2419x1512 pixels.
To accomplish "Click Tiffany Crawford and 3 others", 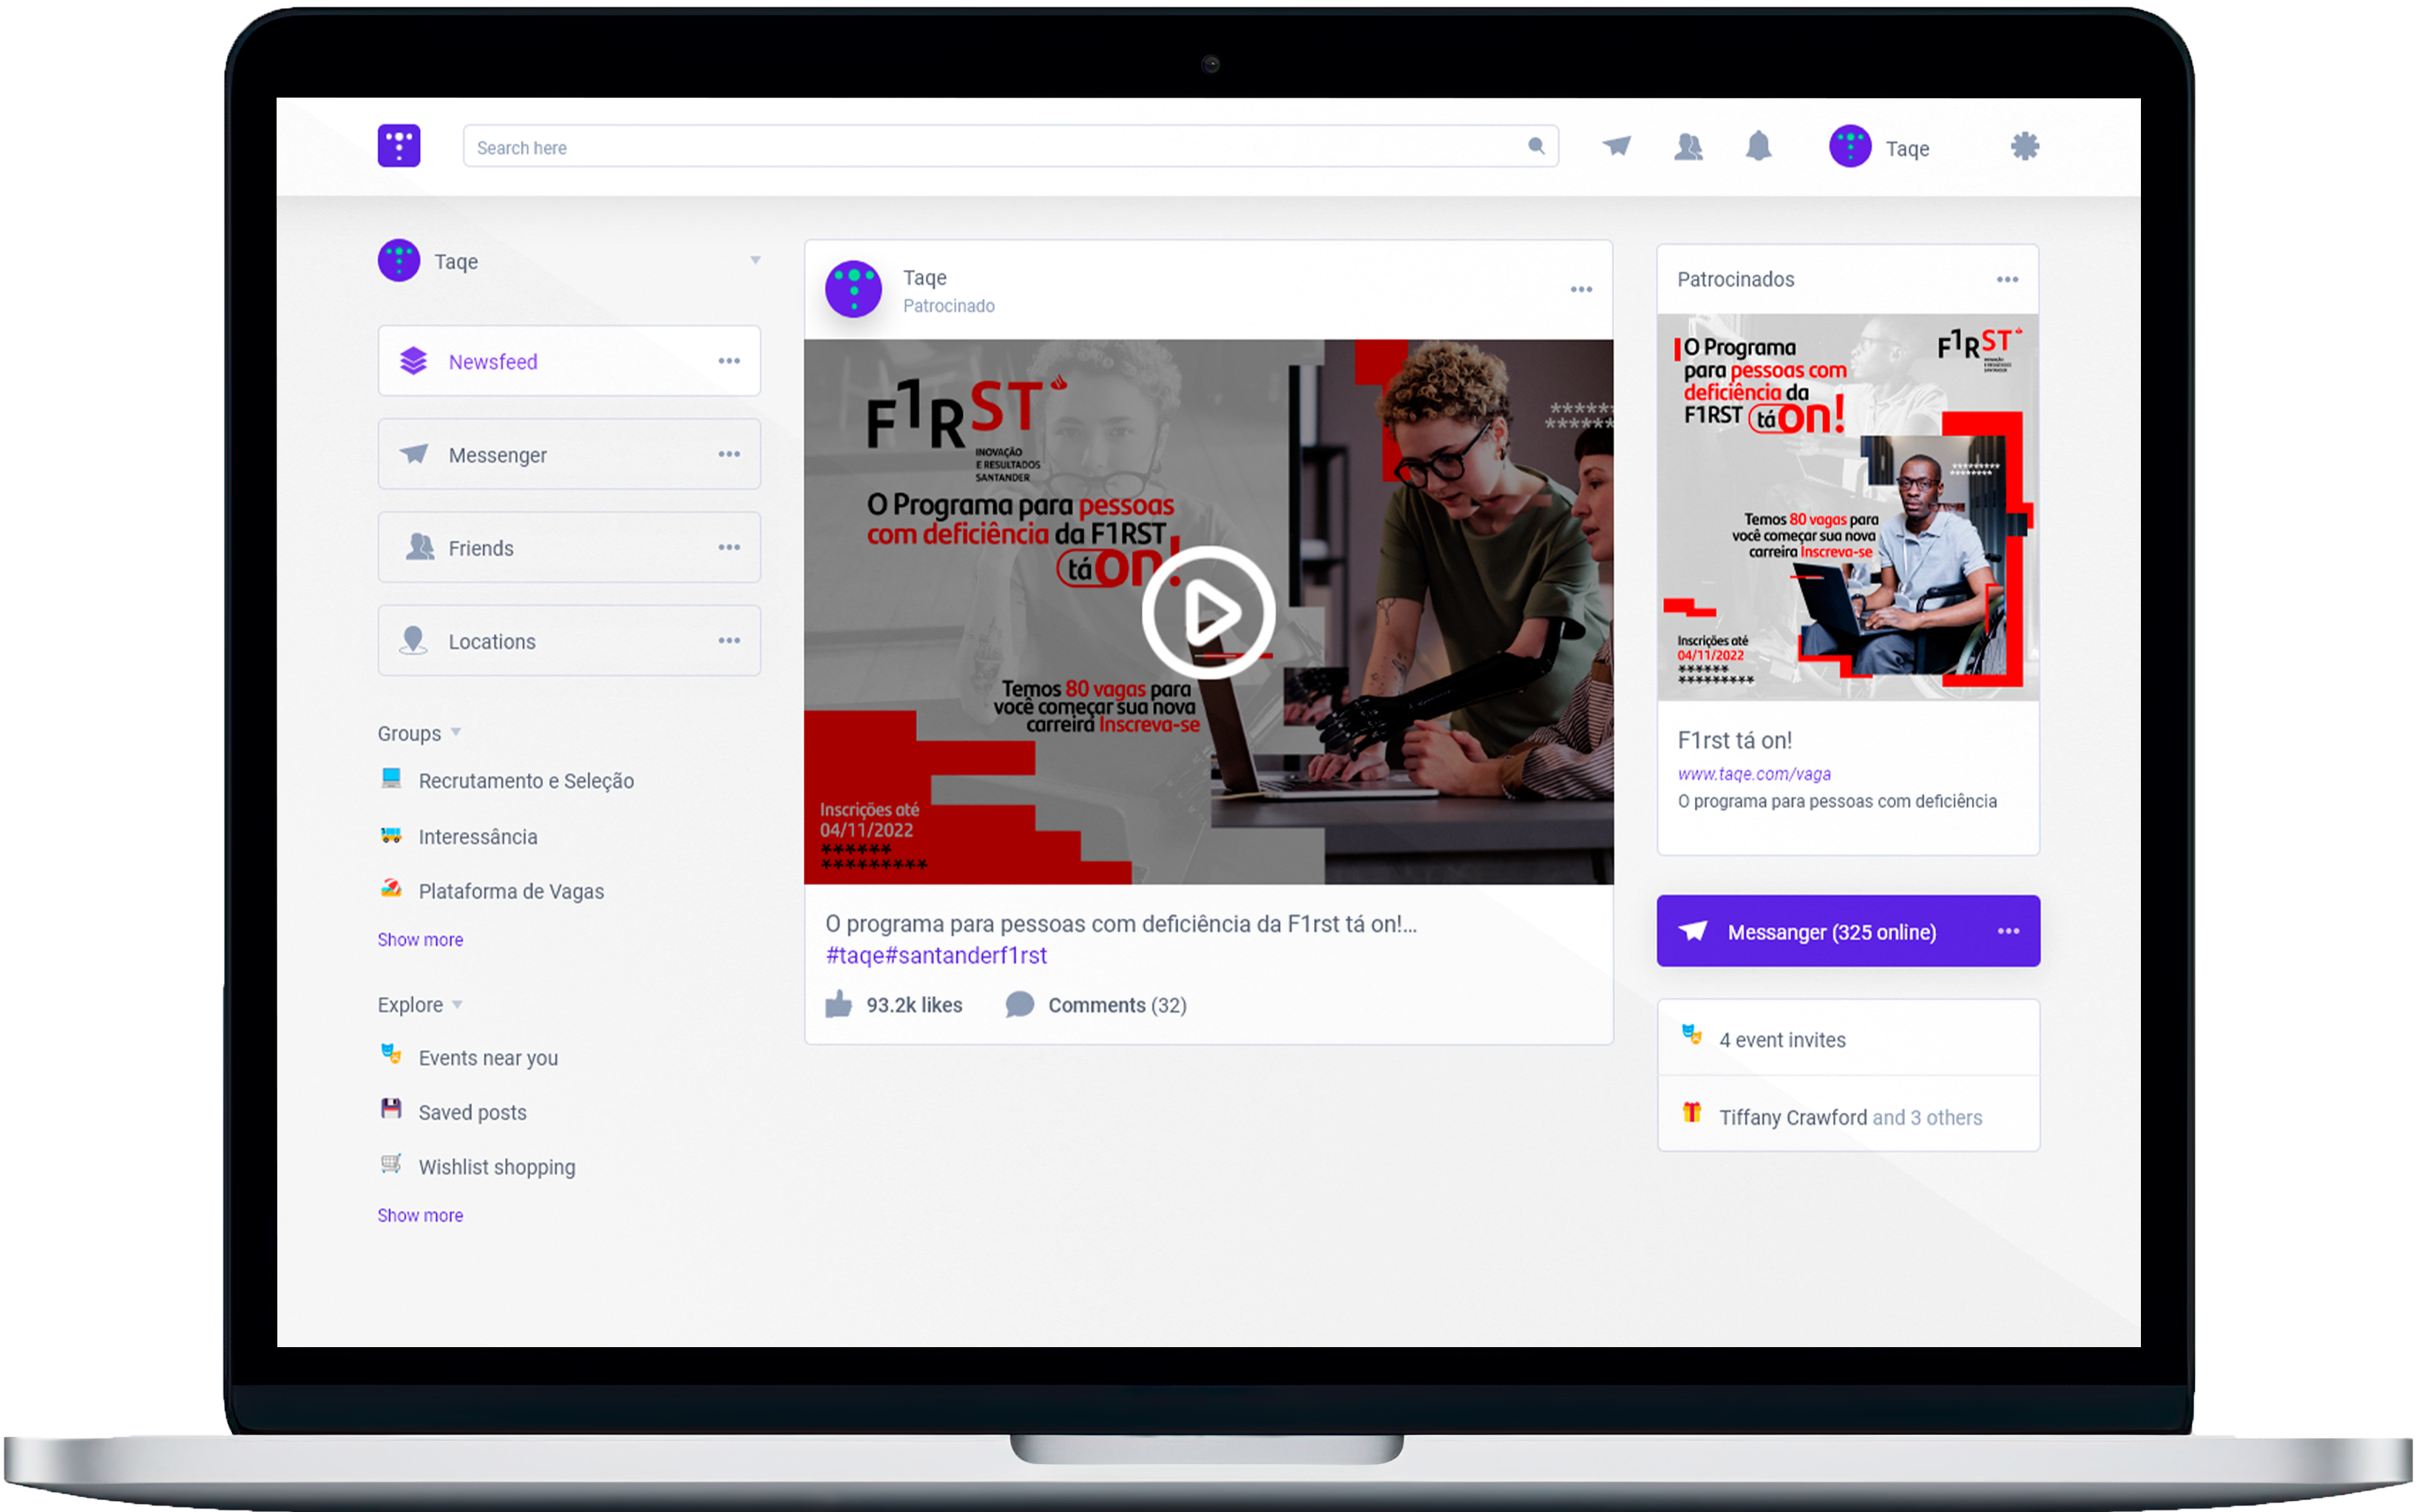I will (x=1849, y=1117).
